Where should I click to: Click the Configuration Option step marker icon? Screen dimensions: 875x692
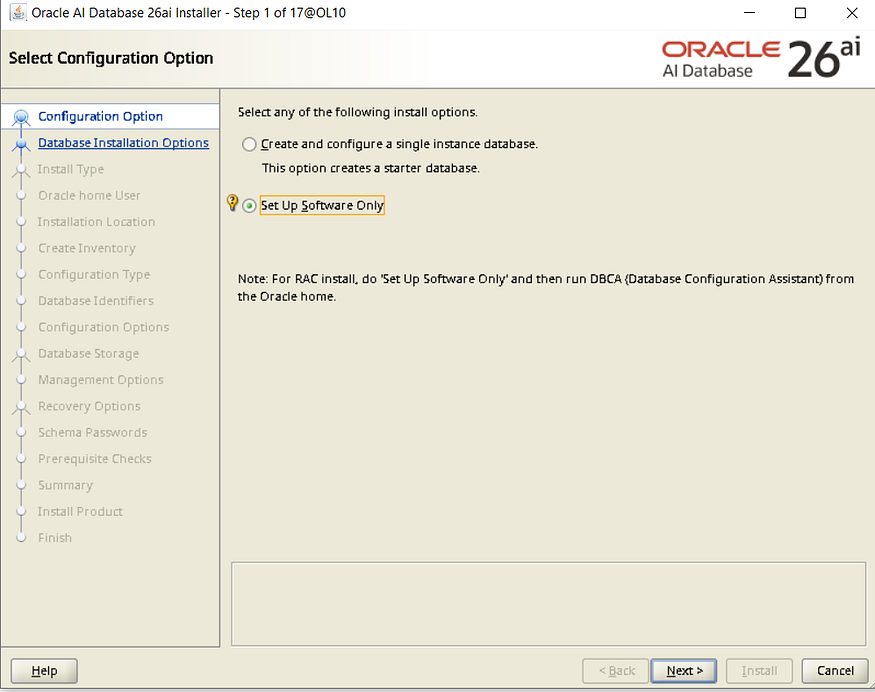pyautogui.click(x=21, y=117)
